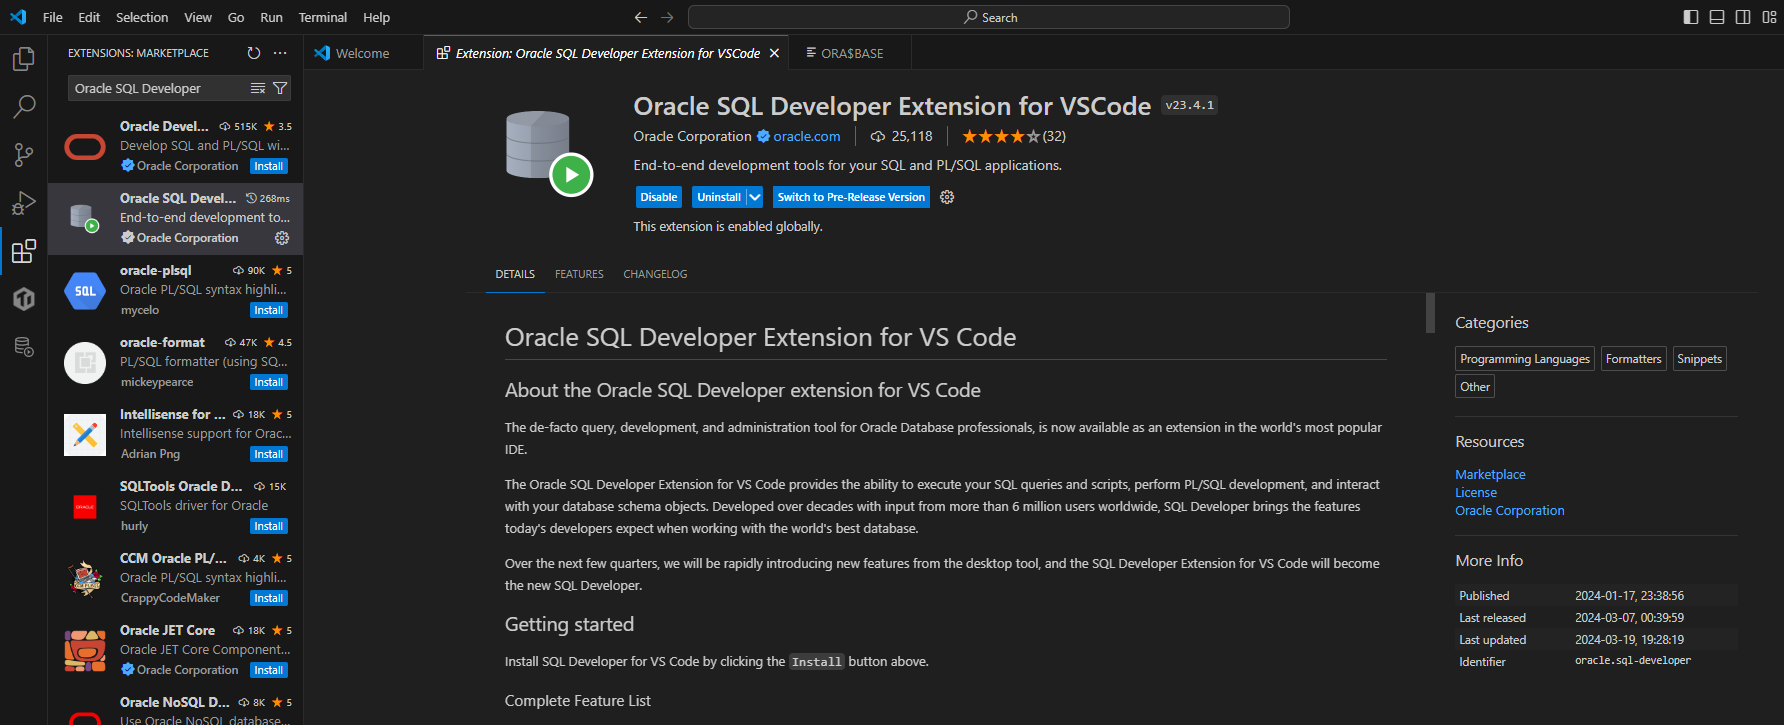Open Extensions view more actions menu
Image resolution: width=1784 pixels, height=725 pixels.
coord(280,53)
